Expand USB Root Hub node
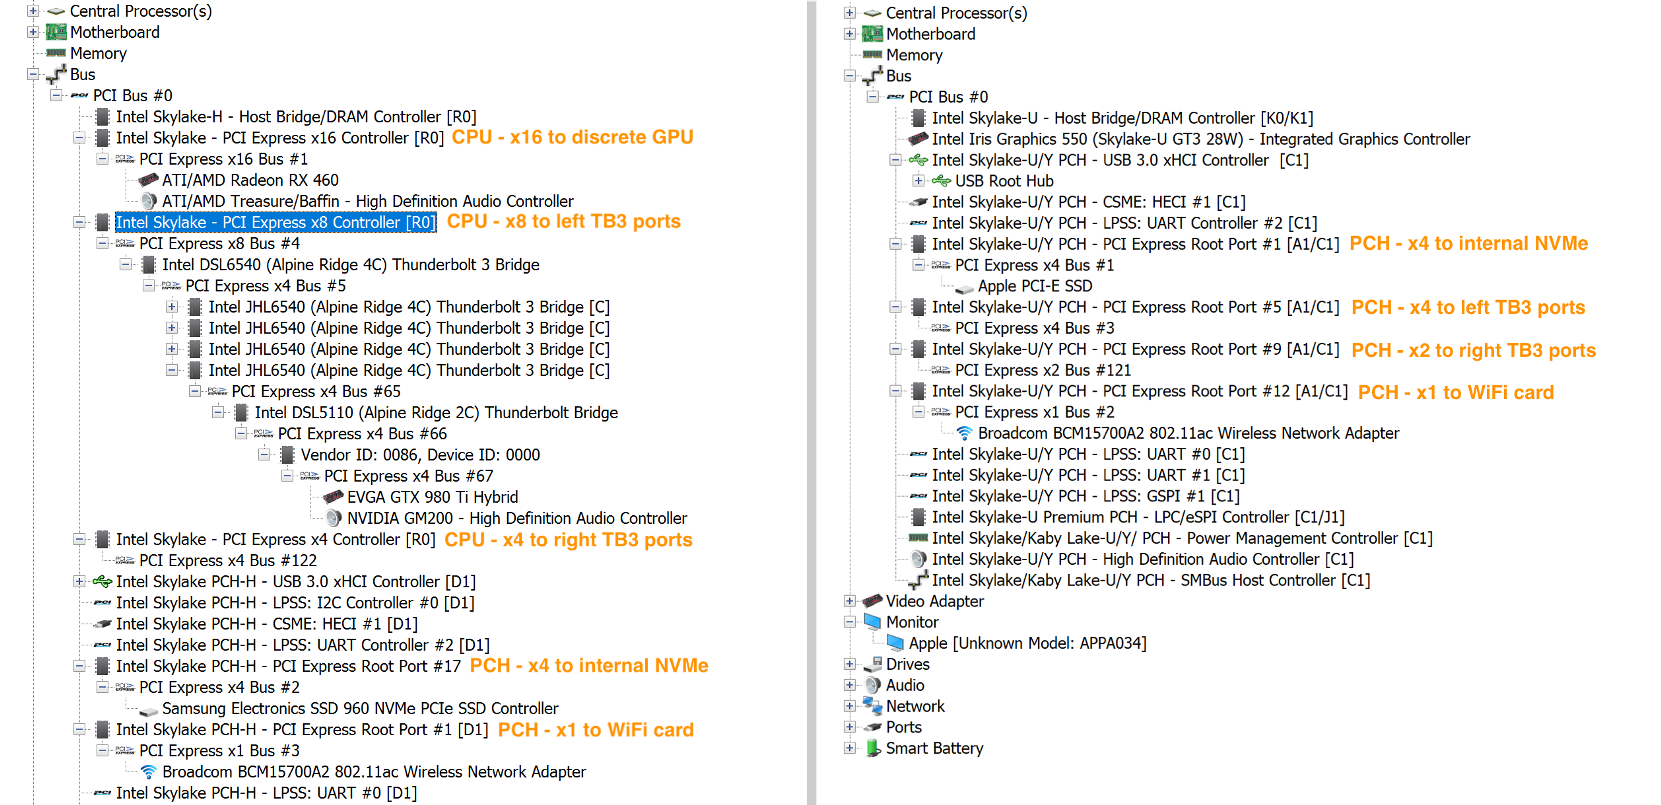1661x805 pixels. 918,181
